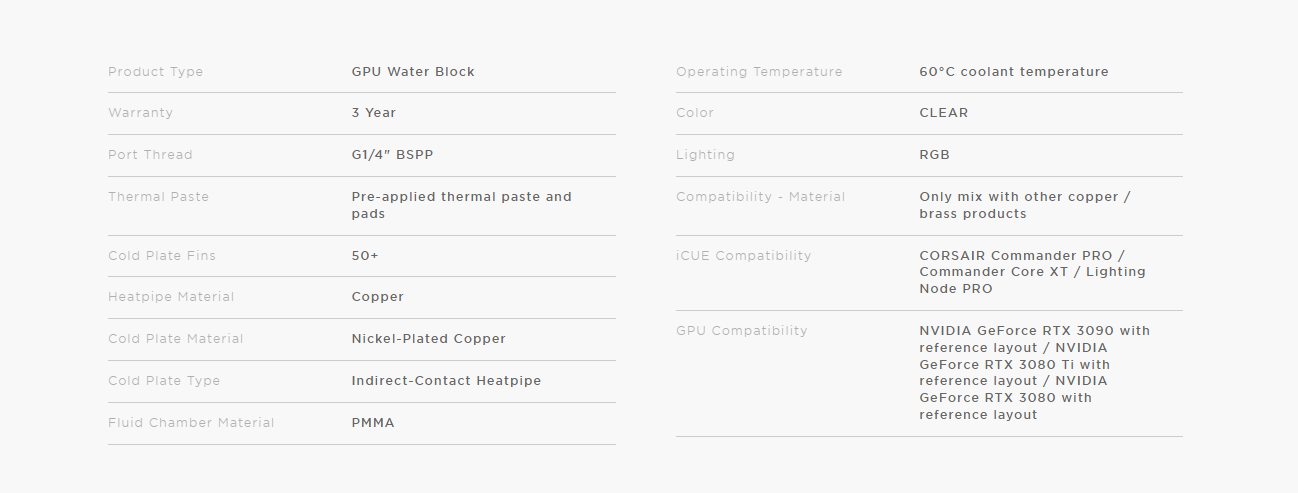Viewport: 1298px width, 493px height.
Task: Select the Nickel-Plated Copper text
Action: [429, 339]
